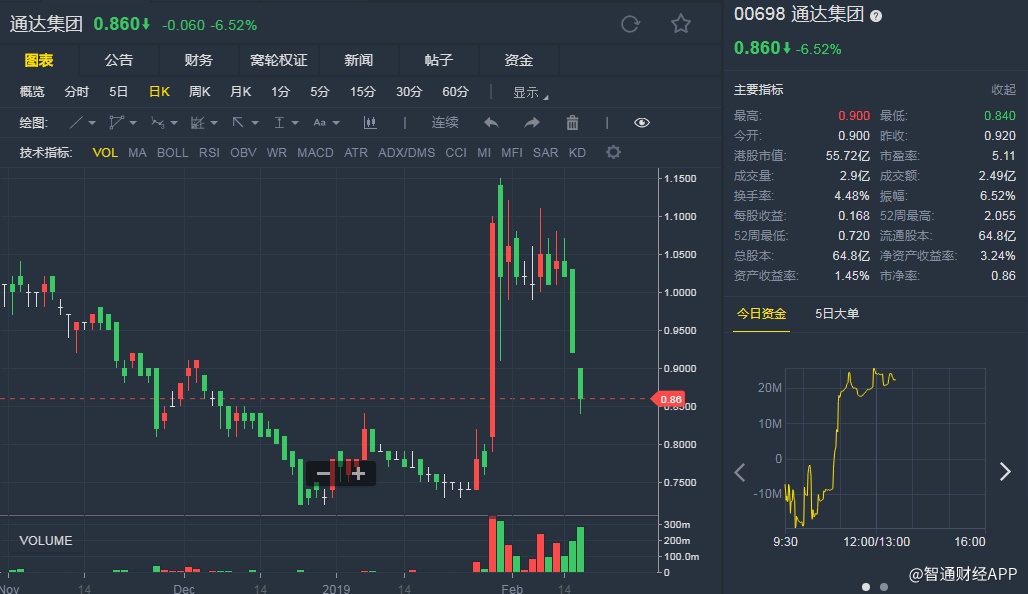Image resolution: width=1028 pixels, height=594 pixels.
Task: Select the first carousel page dot
Action: pyautogui.click(x=866, y=587)
